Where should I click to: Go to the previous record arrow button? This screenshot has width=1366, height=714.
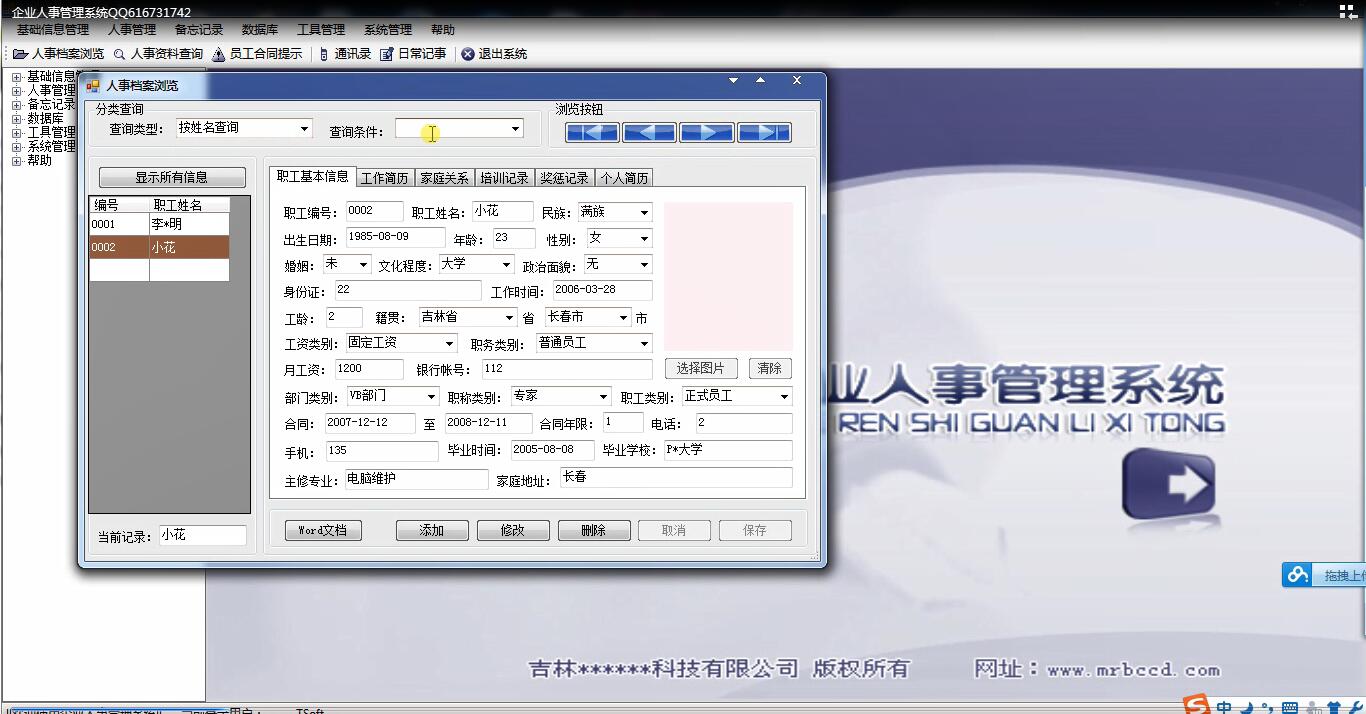pyautogui.click(x=649, y=132)
